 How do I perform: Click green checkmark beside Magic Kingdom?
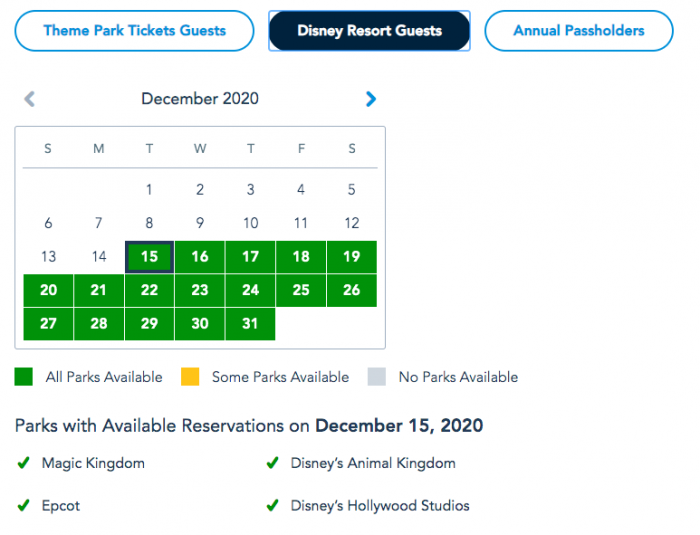click(23, 463)
